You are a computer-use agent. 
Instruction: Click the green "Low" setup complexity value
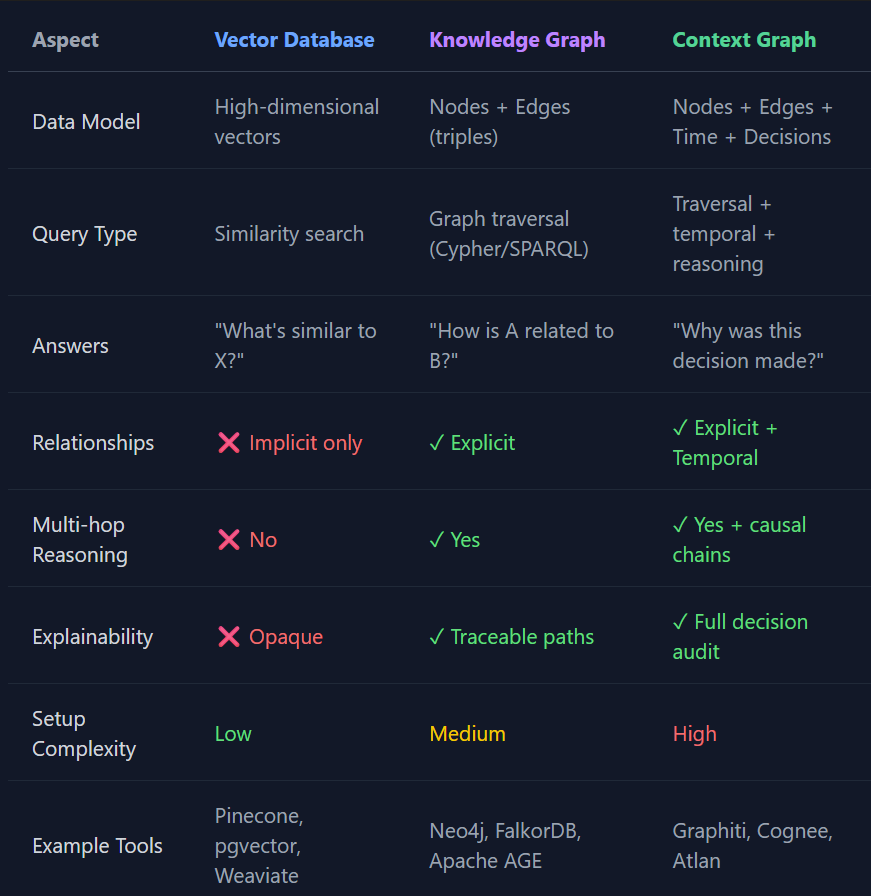point(233,734)
